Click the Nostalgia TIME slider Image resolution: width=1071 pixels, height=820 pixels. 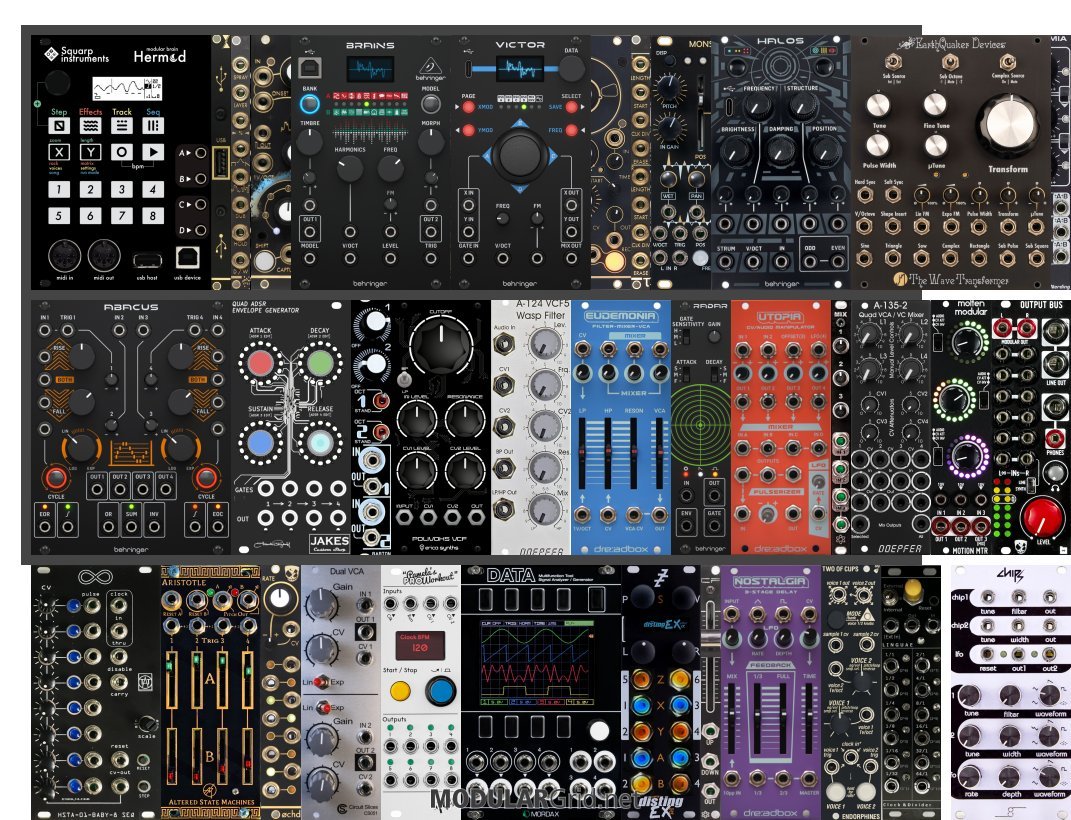(x=809, y=717)
